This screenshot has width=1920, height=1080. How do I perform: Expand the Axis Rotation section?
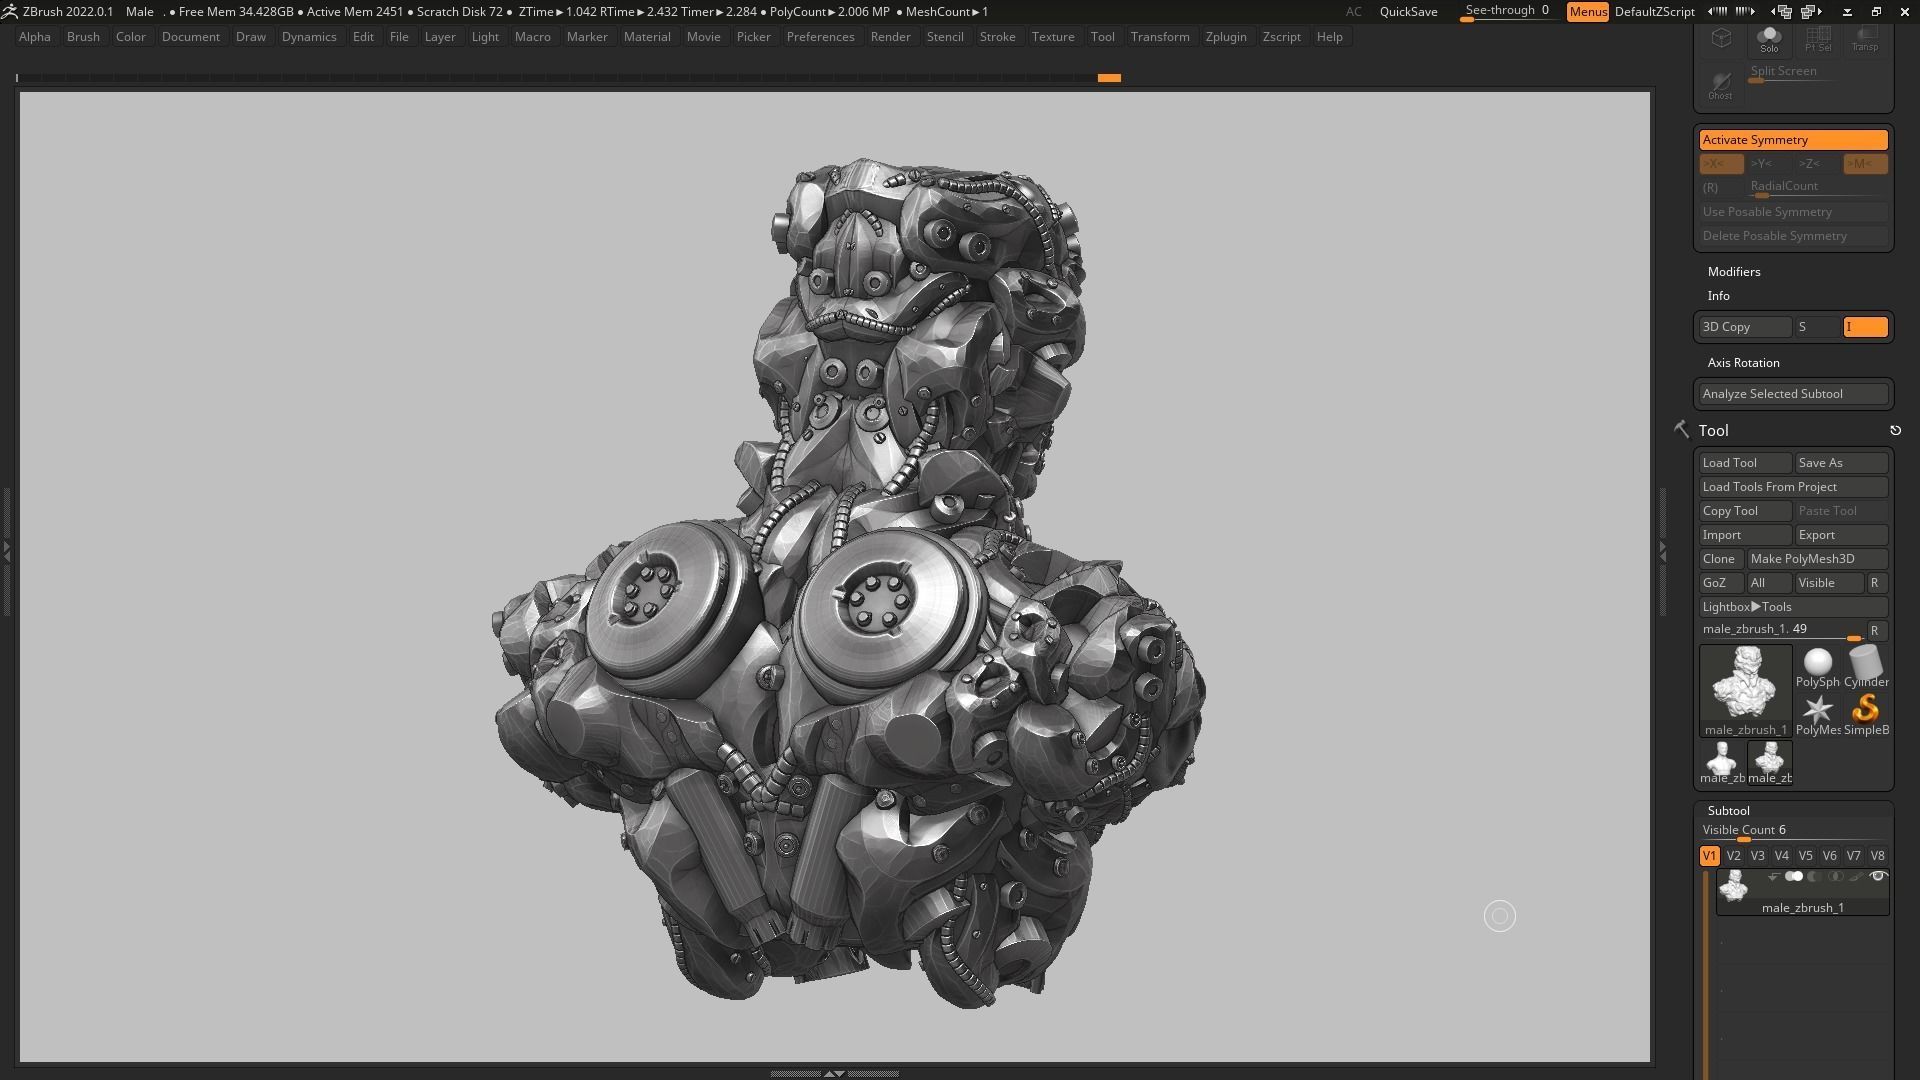pos(1743,363)
